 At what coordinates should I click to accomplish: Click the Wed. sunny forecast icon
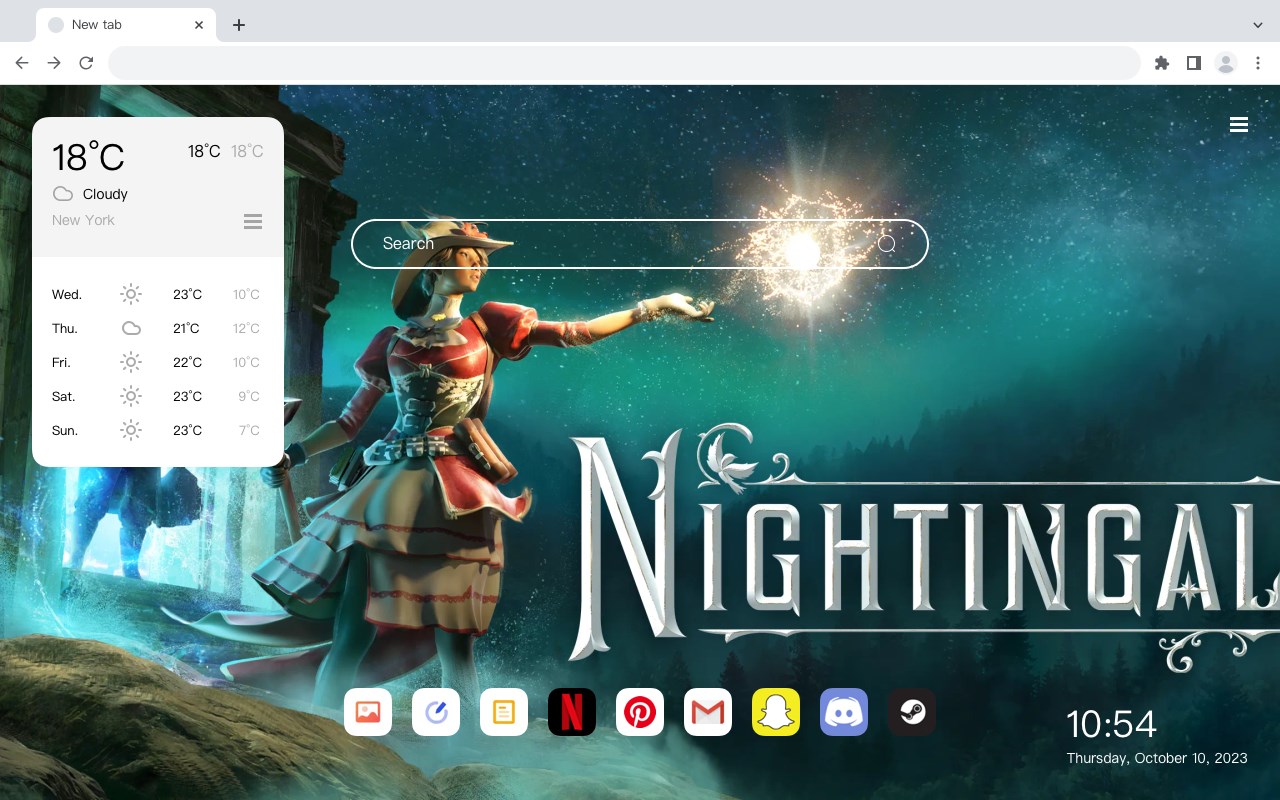[131, 294]
